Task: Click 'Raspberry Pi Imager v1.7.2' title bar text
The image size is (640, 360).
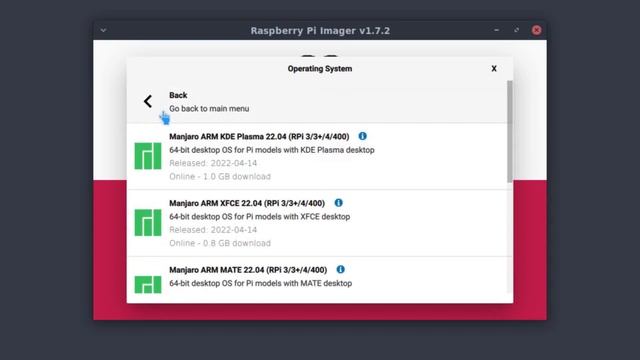Action: pos(320,31)
